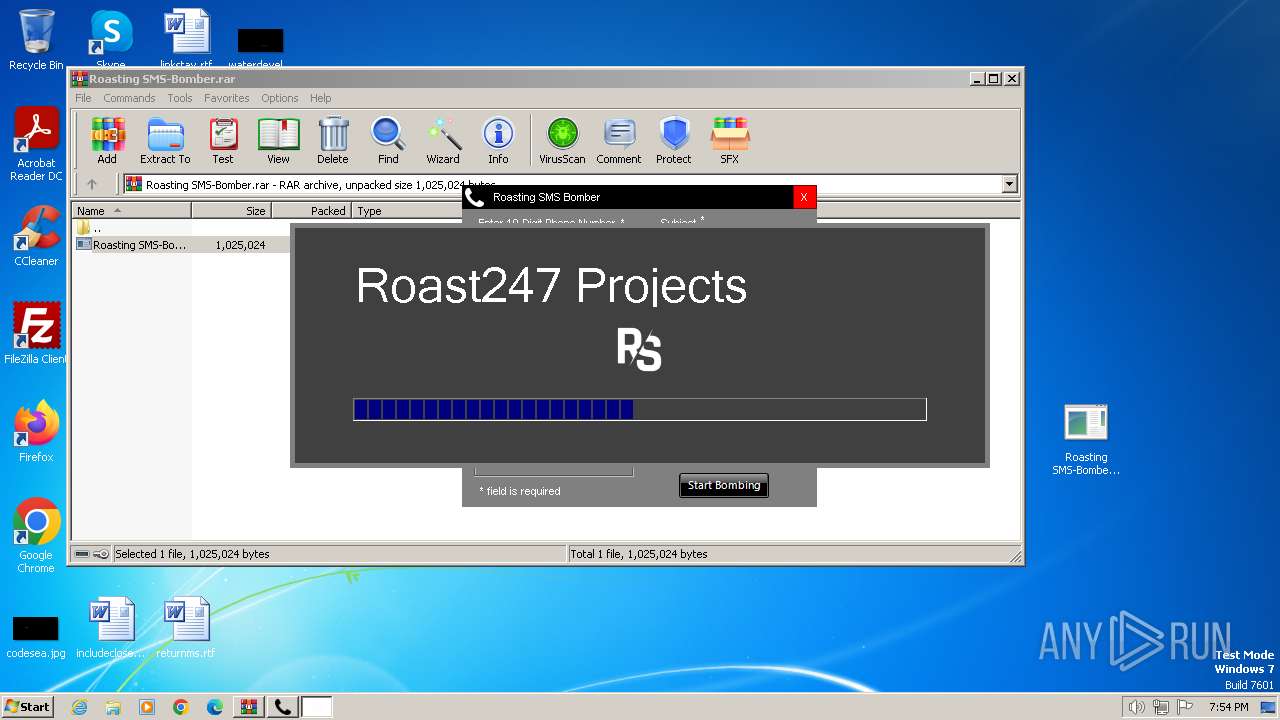1280x720 pixels.
Task: Open Firefox desktop icon
Action: click(36, 432)
